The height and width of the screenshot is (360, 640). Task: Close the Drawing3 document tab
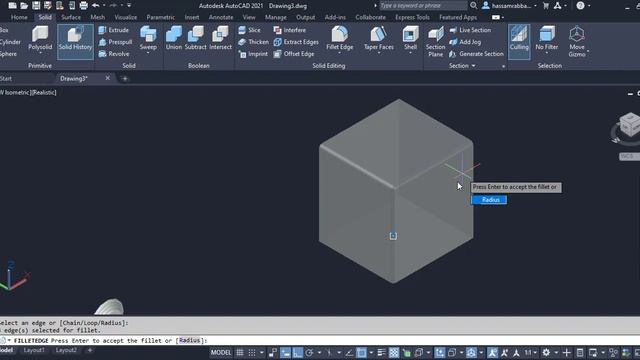click(x=107, y=78)
